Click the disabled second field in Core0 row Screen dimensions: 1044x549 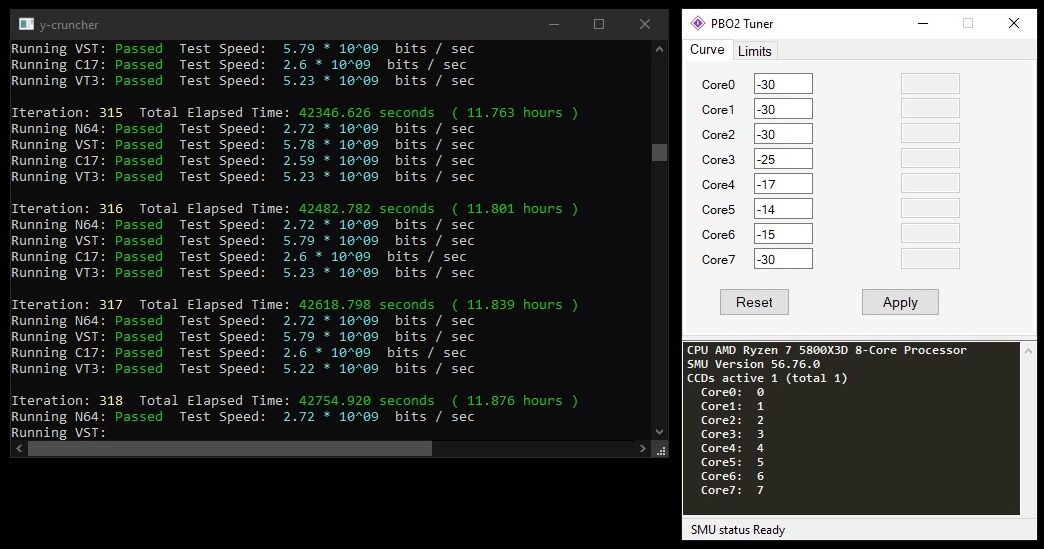[x=930, y=84]
